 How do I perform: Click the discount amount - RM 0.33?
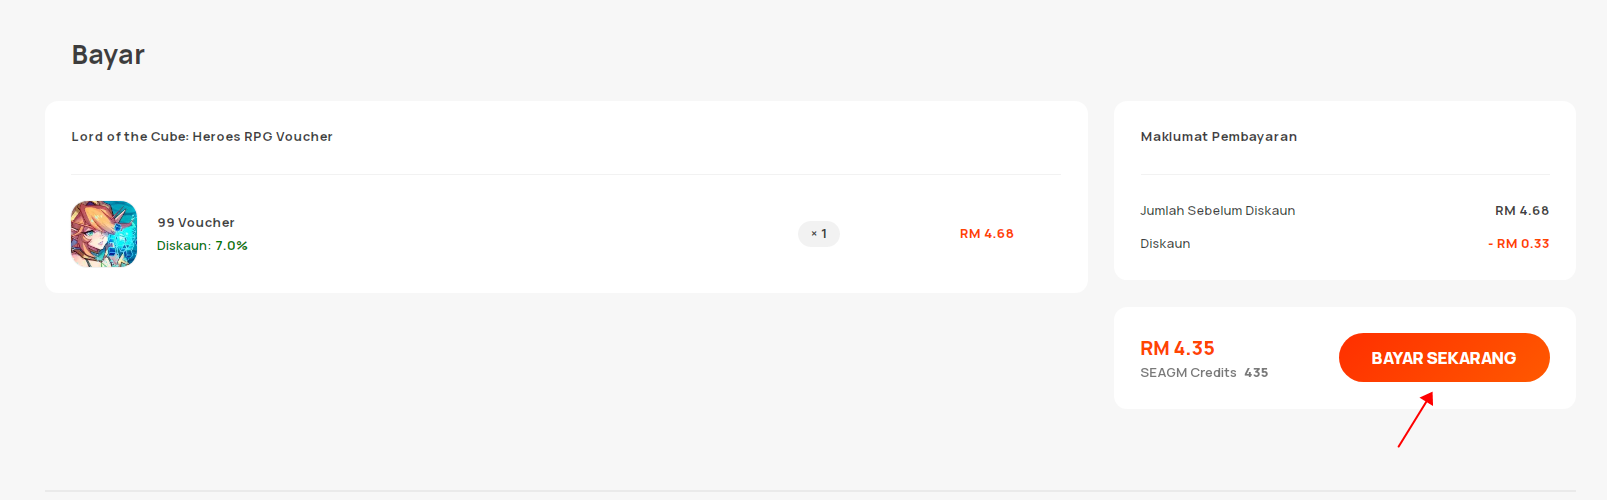coord(1519,244)
